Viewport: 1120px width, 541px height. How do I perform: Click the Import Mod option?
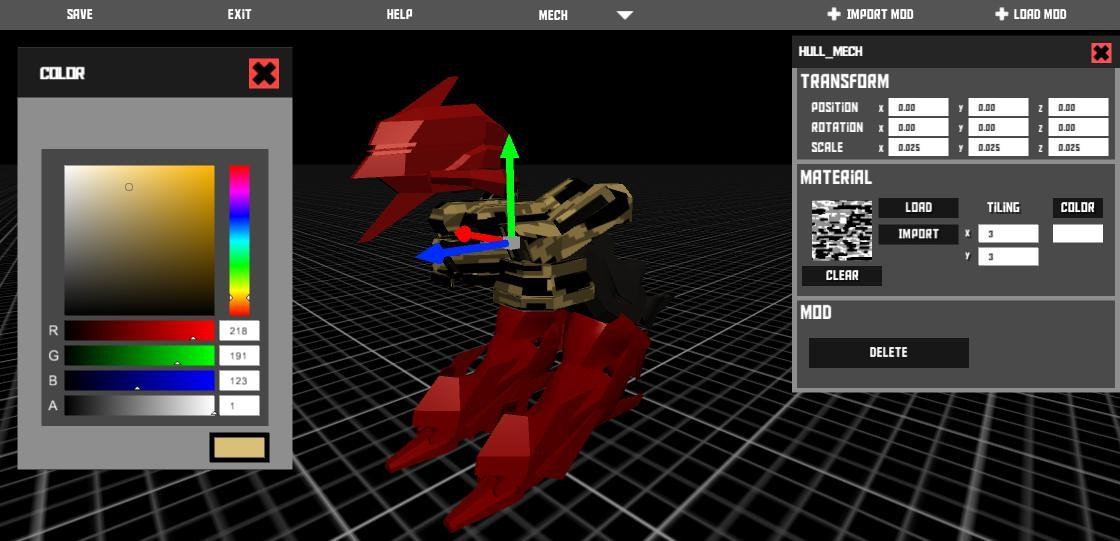click(x=880, y=14)
